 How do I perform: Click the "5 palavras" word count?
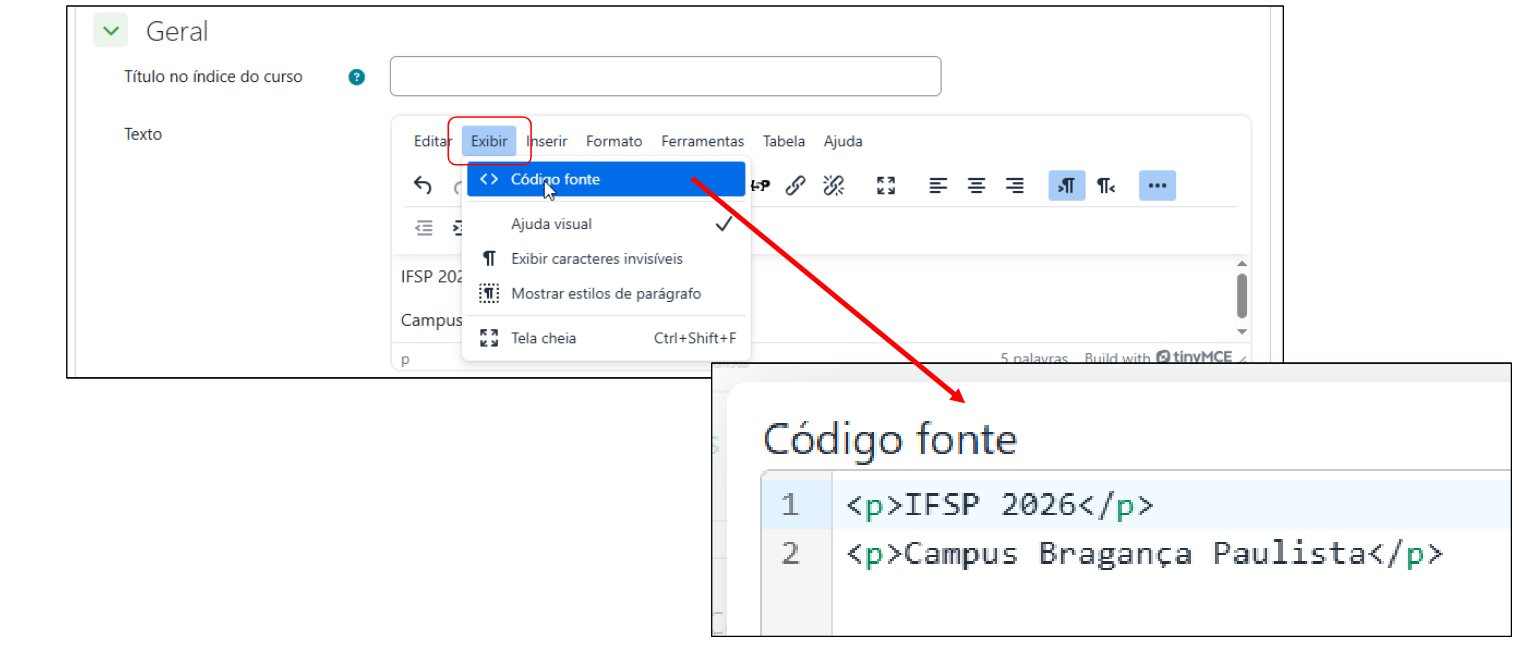point(1034,358)
